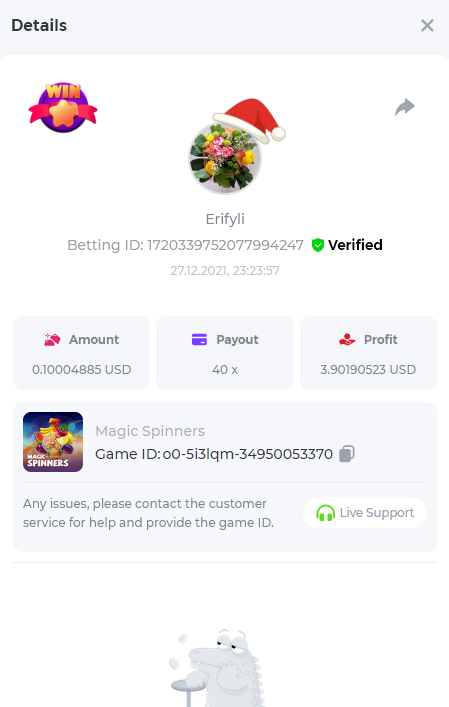Click the Verified label
The width and height of the screenshot is (449, 707).
tap(355, 245)
